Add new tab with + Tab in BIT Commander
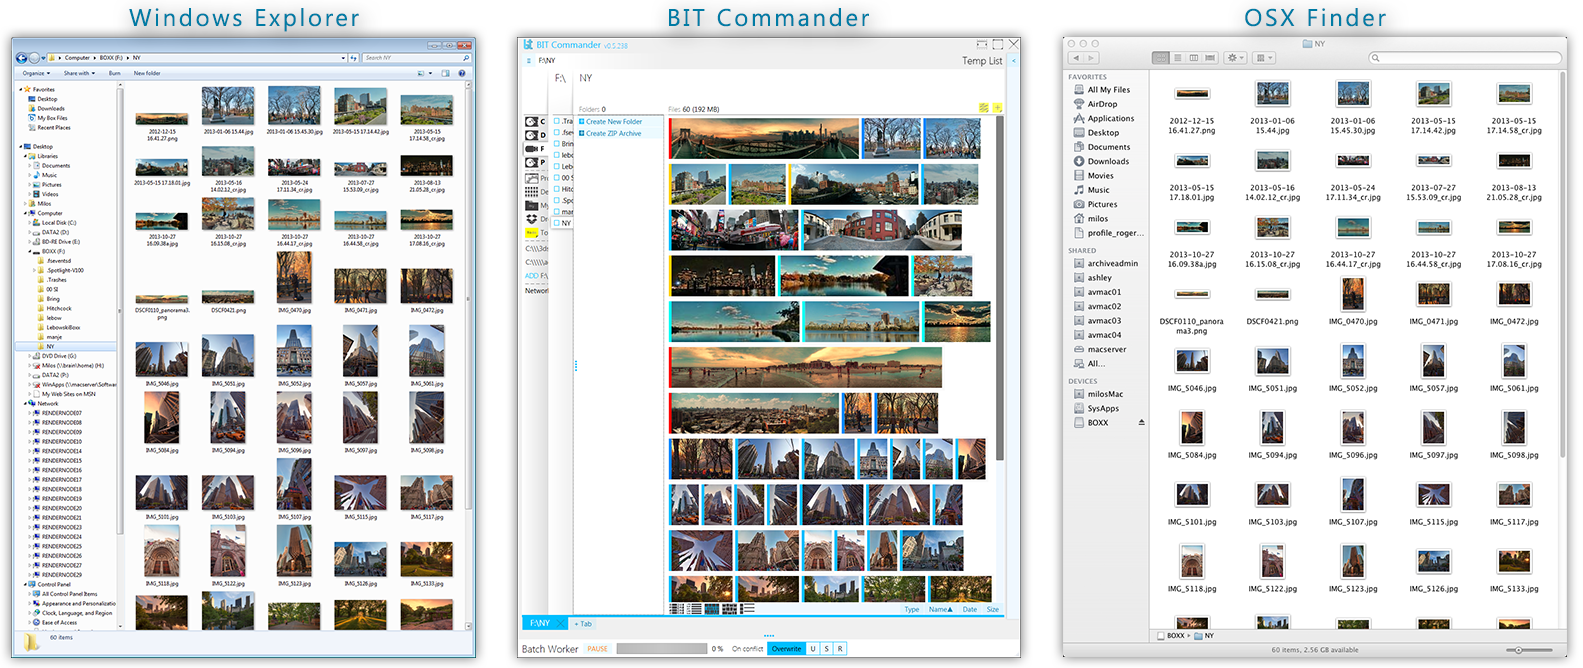This screenshot has height=668, width=1583. [583, 624]
